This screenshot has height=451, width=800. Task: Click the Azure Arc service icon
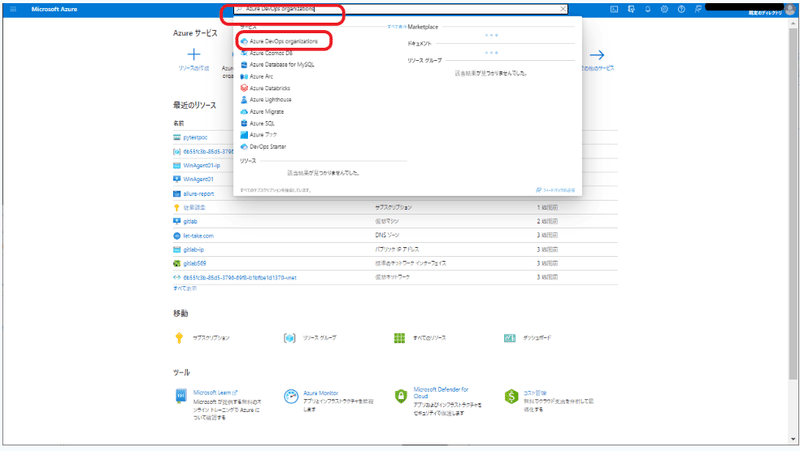pos(244,77)
